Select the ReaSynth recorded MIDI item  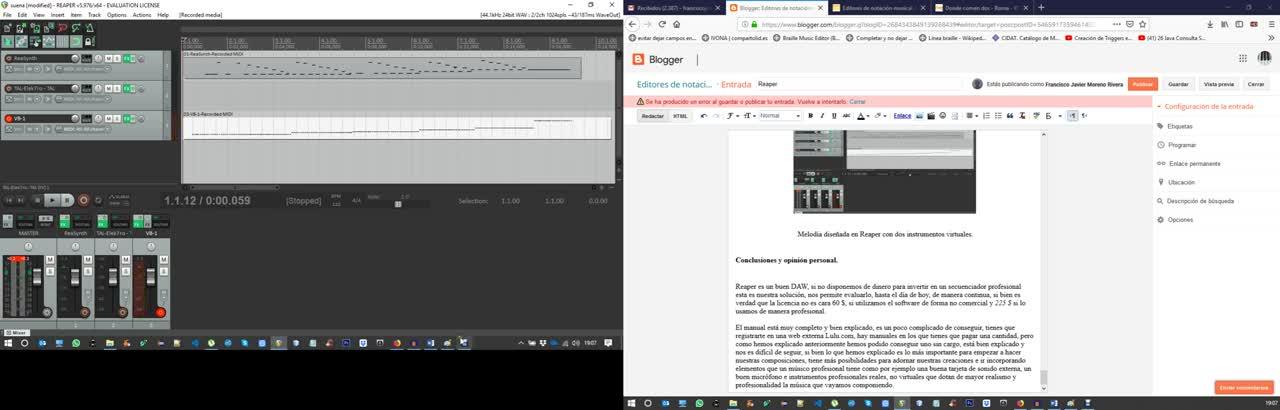381,68
